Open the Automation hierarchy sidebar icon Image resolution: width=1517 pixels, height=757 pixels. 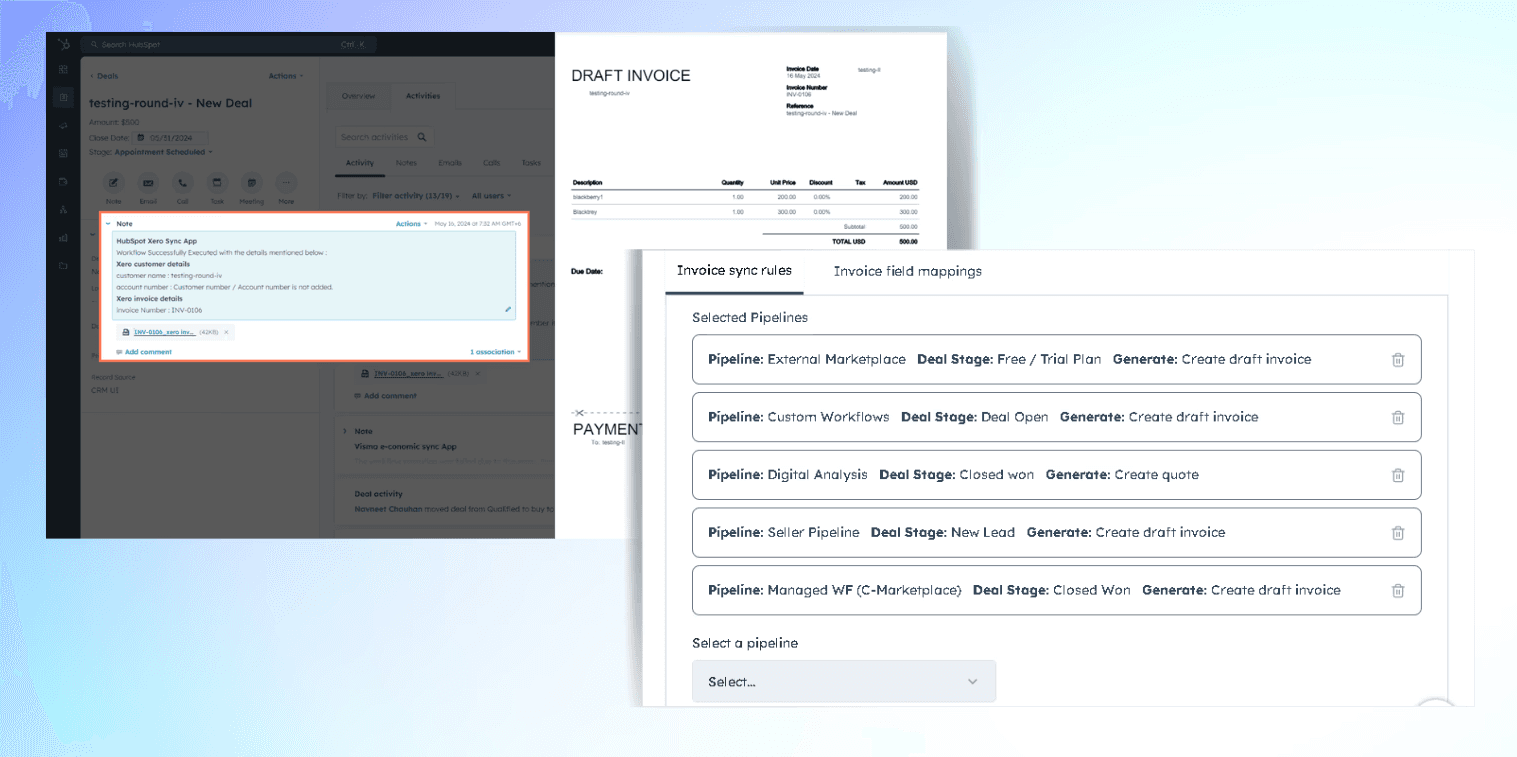tap(64, 209)
